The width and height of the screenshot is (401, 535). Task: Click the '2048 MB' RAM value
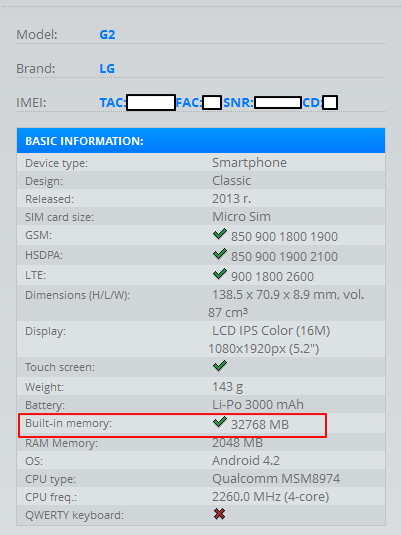pos(238,443)
